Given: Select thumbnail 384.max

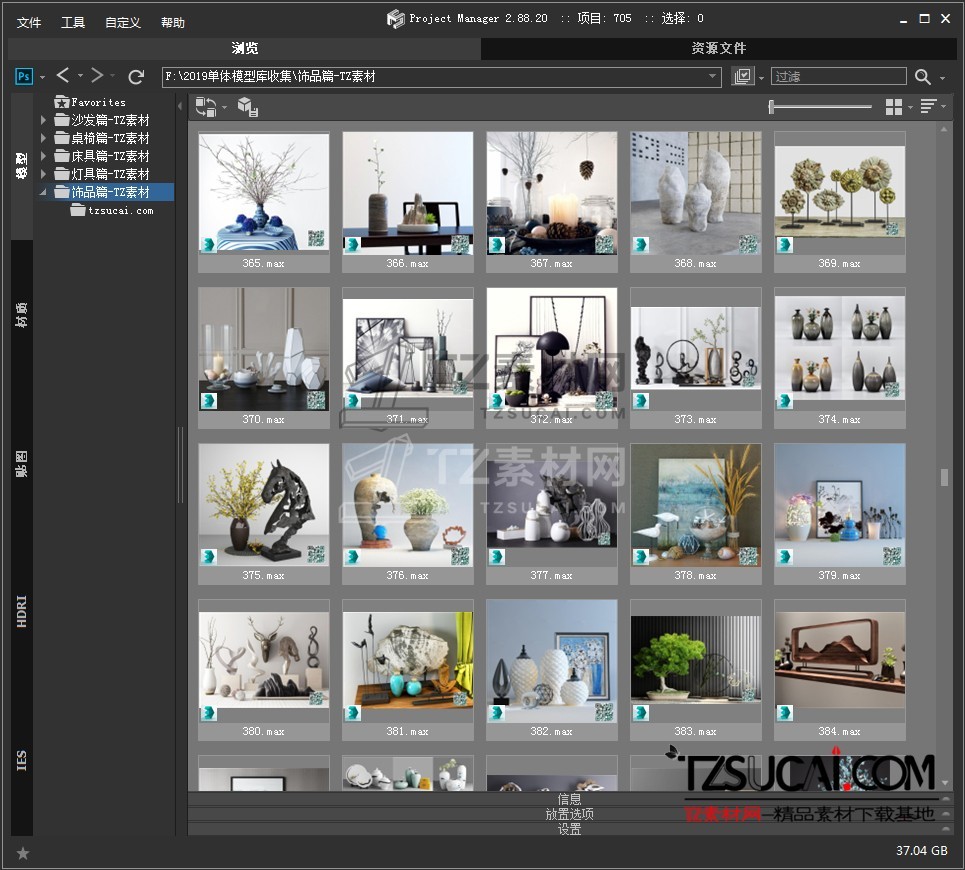Looking at the screenshot, I should [839, 670].
